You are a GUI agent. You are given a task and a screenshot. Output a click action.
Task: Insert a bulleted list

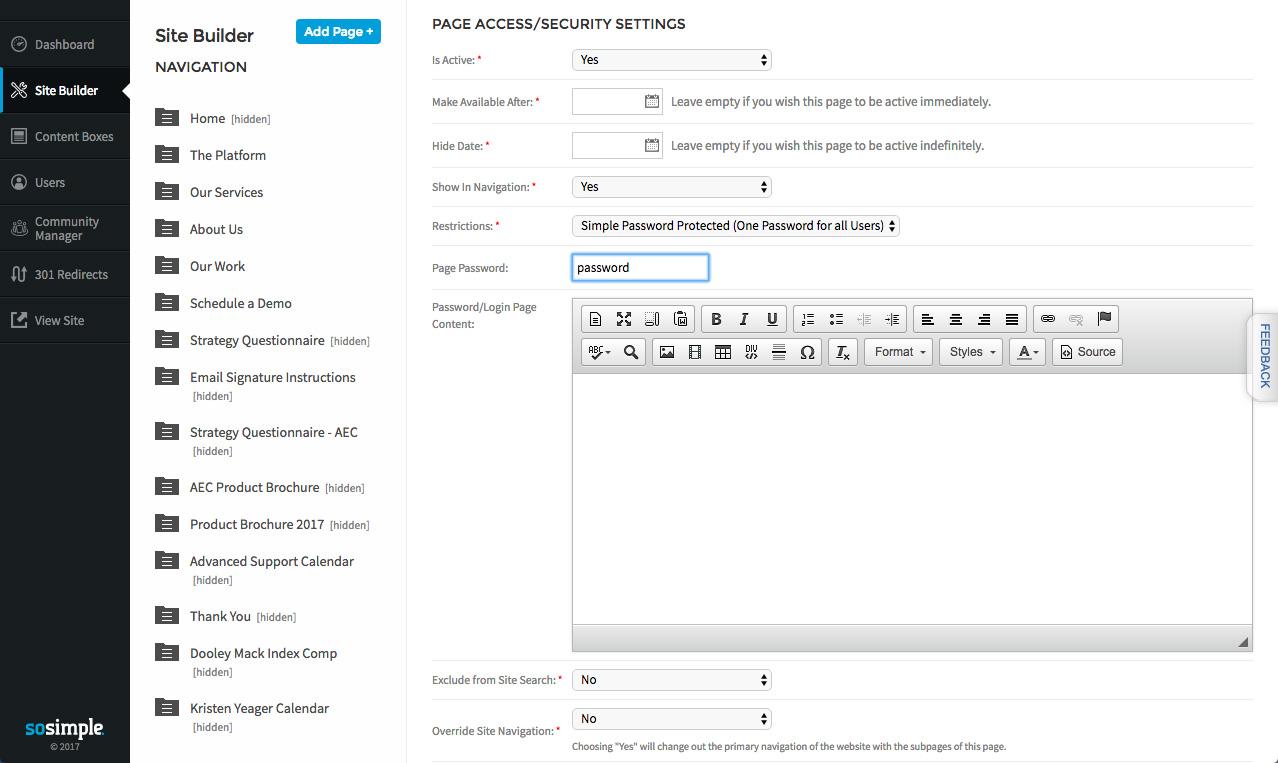pos(836,319)
